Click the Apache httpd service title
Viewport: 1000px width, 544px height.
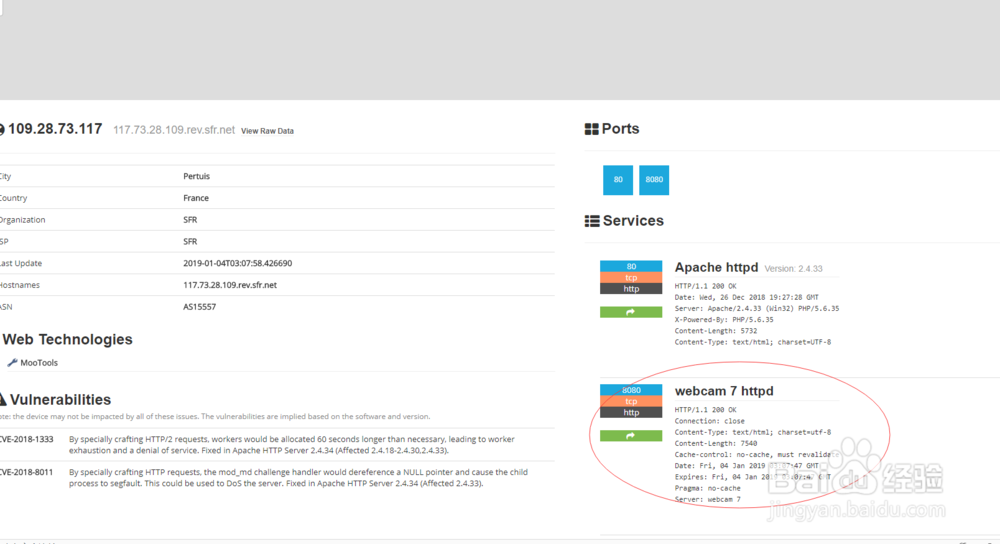[716, 268]
